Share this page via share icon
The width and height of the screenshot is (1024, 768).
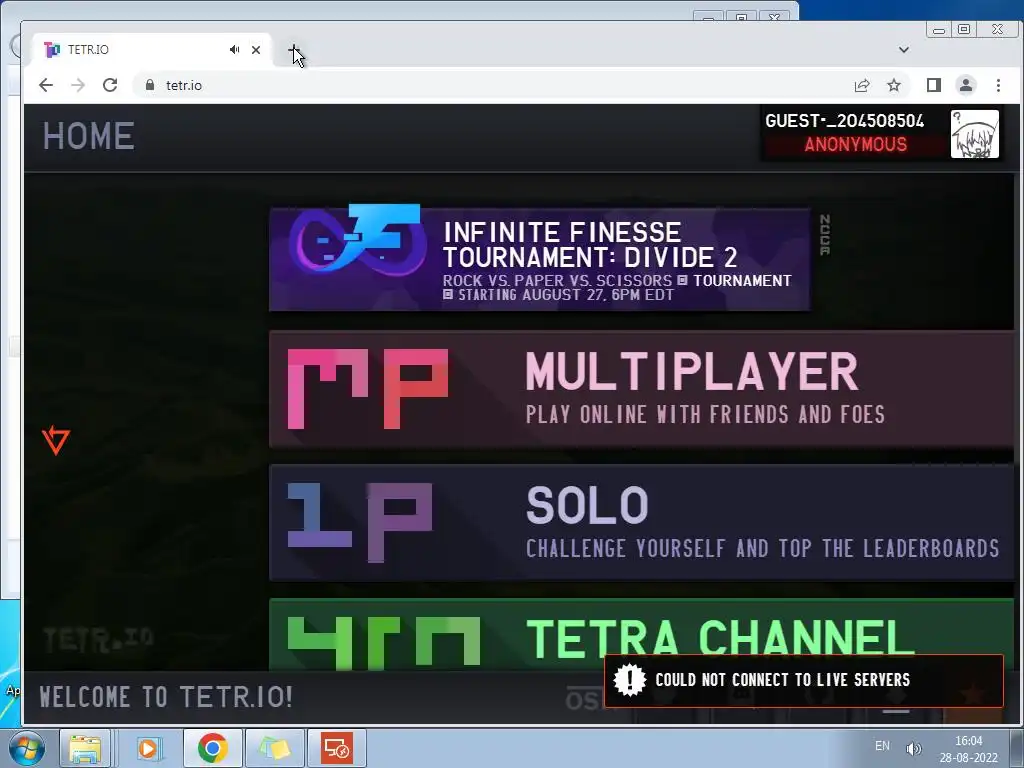click(x=862, y=85)
